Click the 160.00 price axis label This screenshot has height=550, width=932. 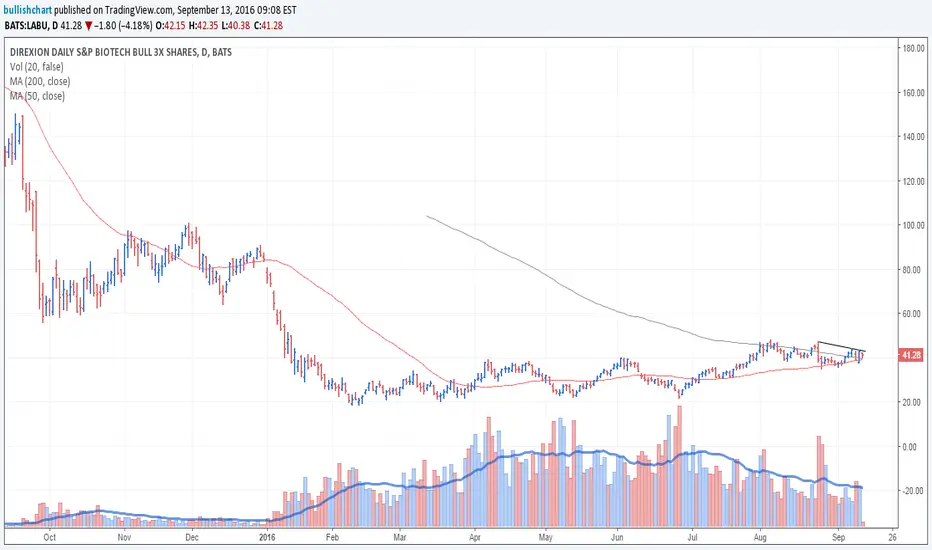coord(914,93)
